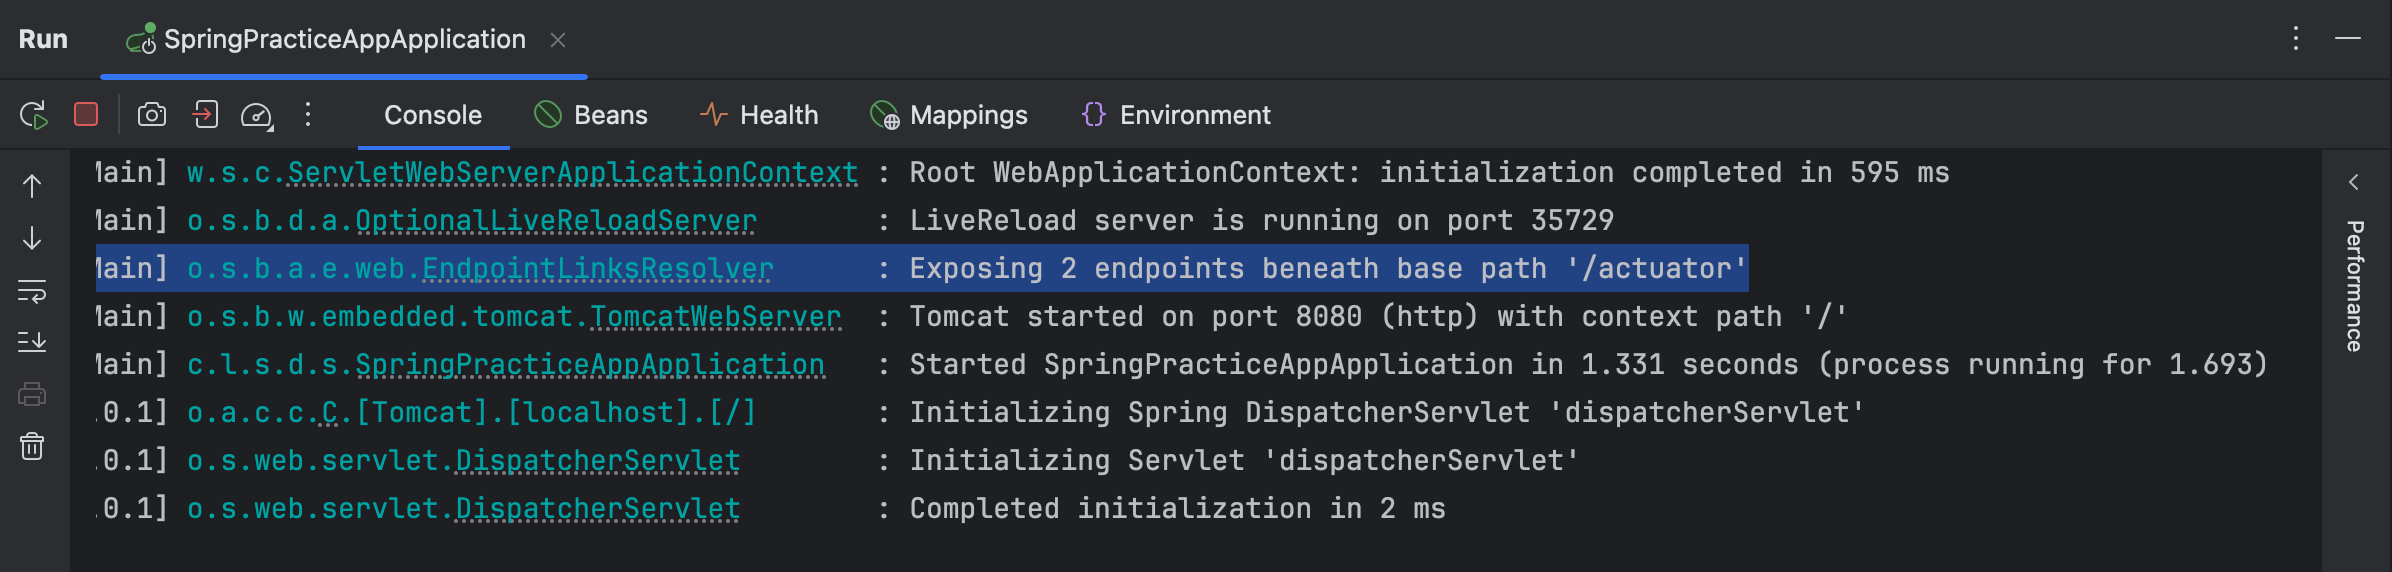Image resolution: width=2392 pixels, height=572 pixels.
Task: Click the down arrow in console gutter
Action: (x=32, y=238)
